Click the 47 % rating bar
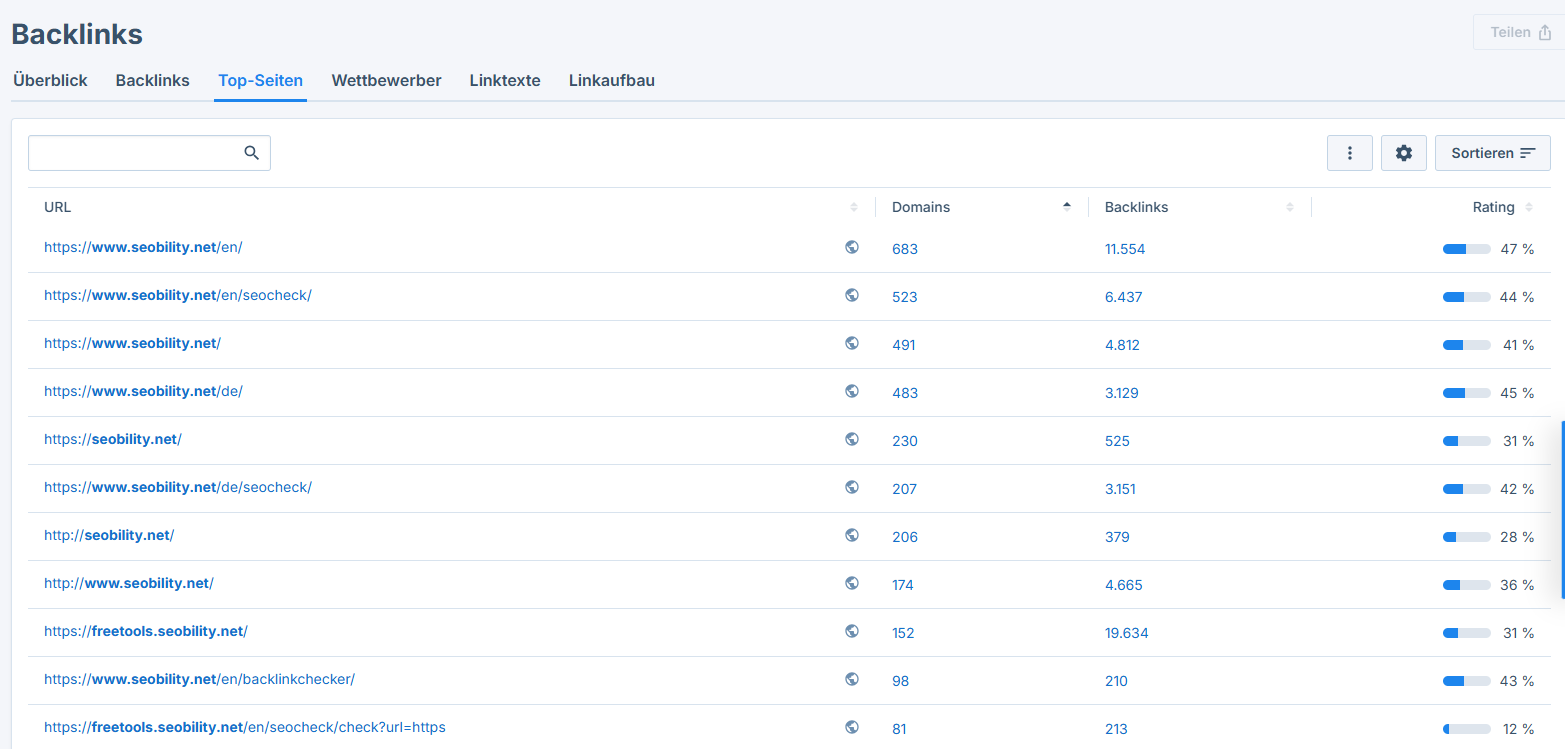 pyautogui.click(x=1466, y=249)
